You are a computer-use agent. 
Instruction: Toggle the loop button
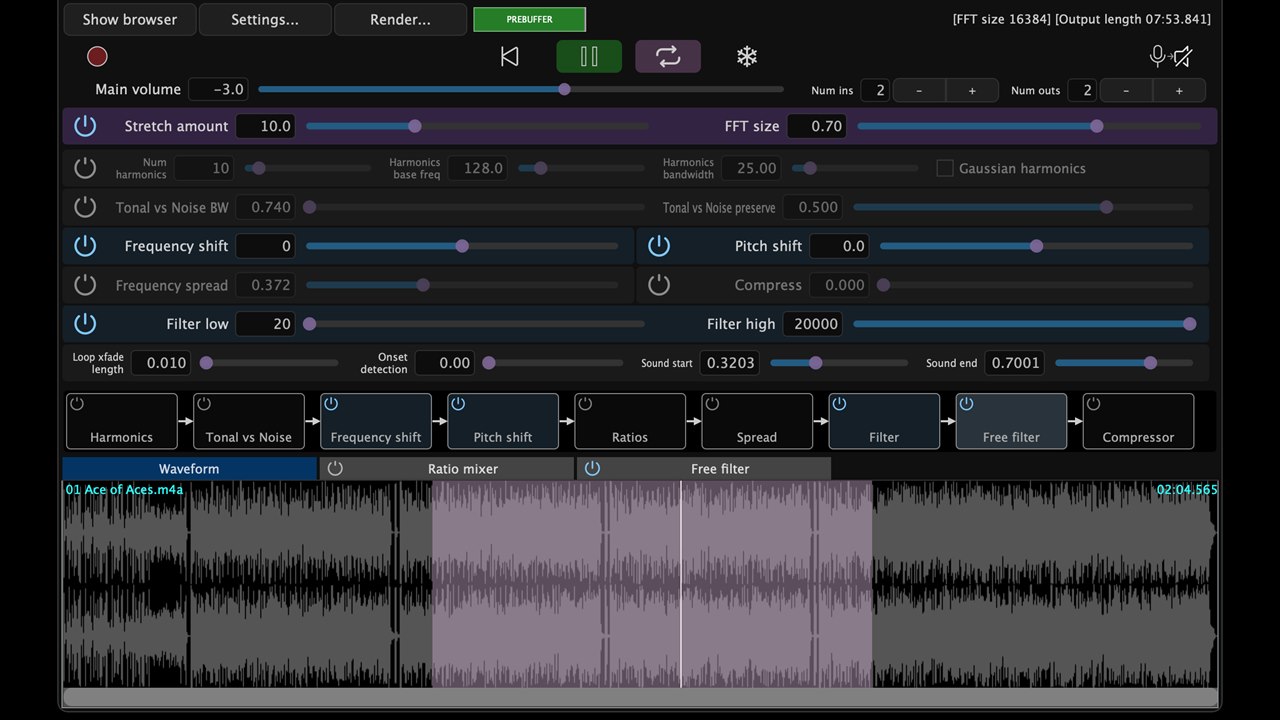pos(668,56)
